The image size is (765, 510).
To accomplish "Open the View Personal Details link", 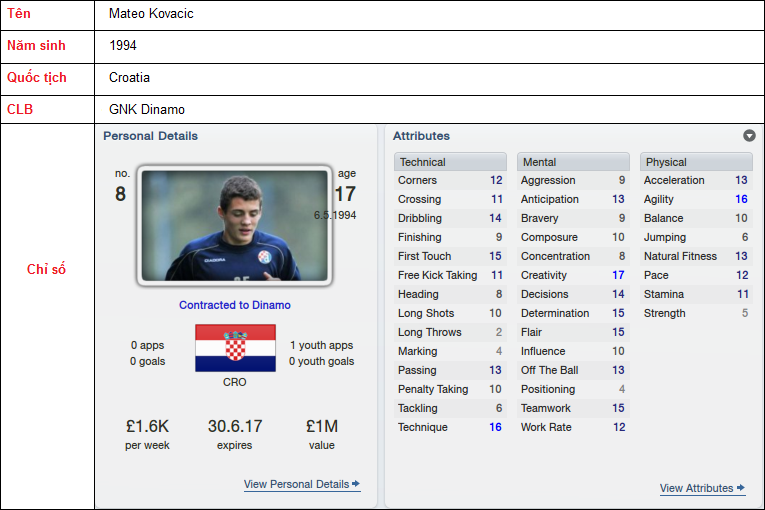I will pyautogui.click(x=297, y=484).
